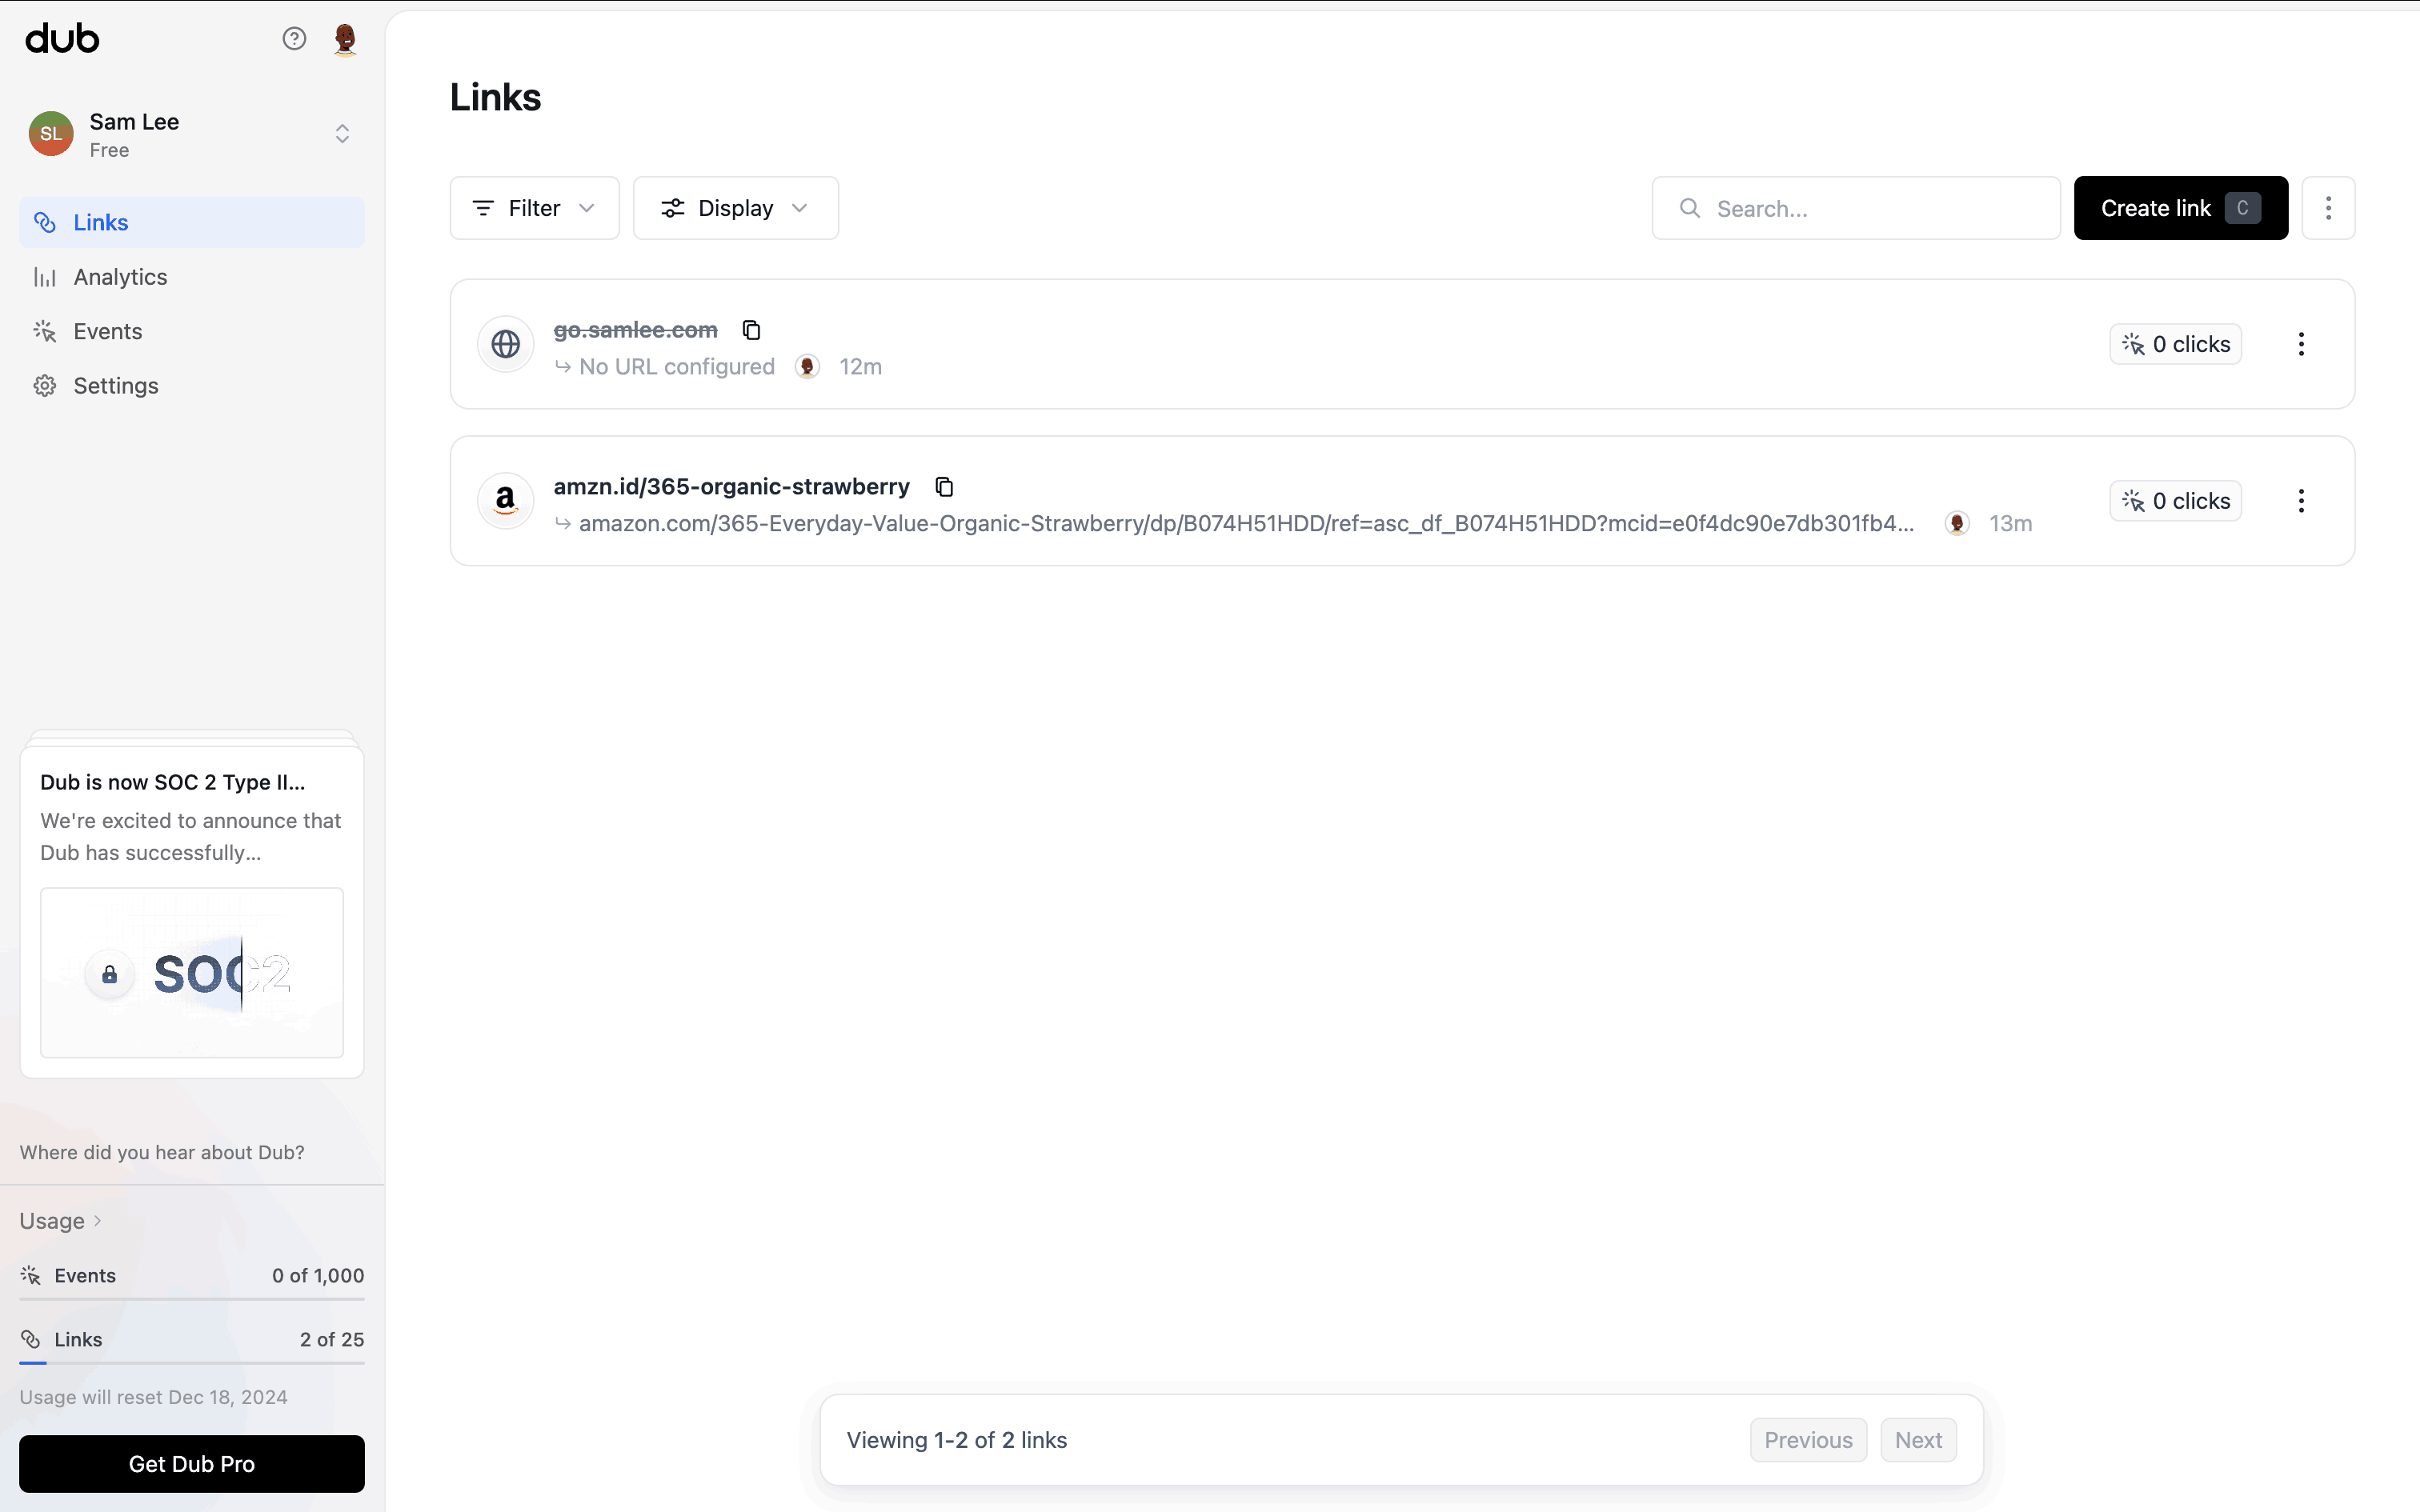Copy the amzn.id/365-organic-strawberry short link
Viewport: 2420px width, 1512px height.
pos(944,487)
